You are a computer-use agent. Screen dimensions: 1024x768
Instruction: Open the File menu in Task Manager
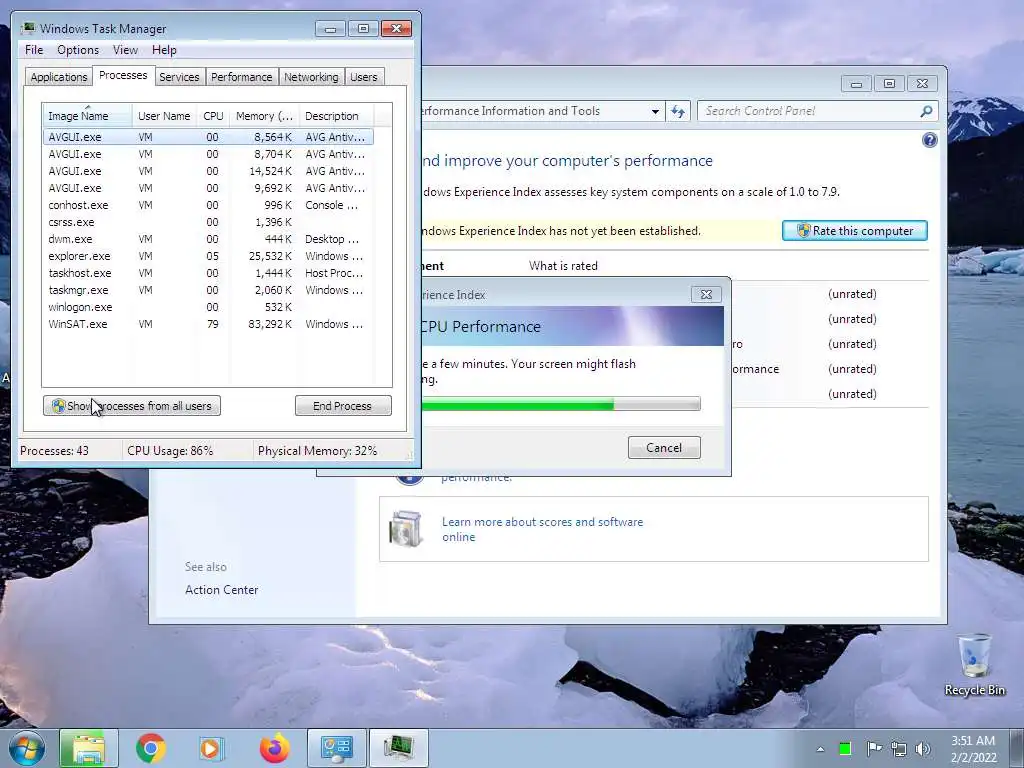[x=34, y=50]
